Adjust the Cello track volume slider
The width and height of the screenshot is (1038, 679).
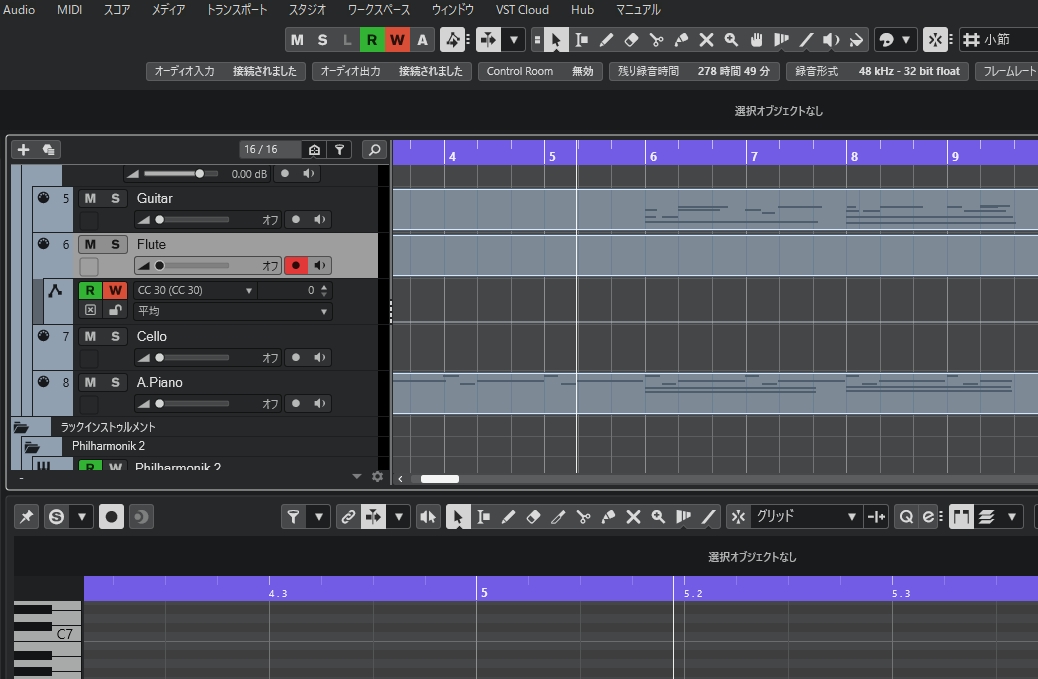(192, 358)
